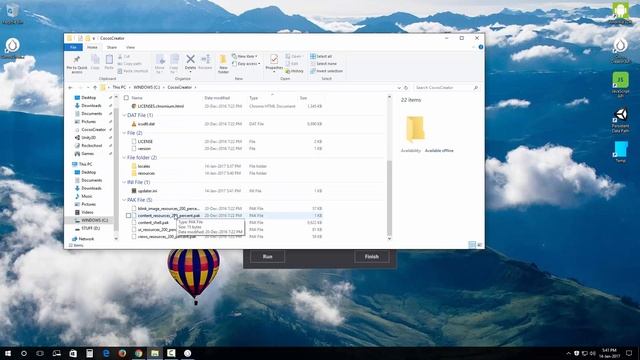Select Network in navigation pane
Screen dimensions: 640x360
pos(83,239)
